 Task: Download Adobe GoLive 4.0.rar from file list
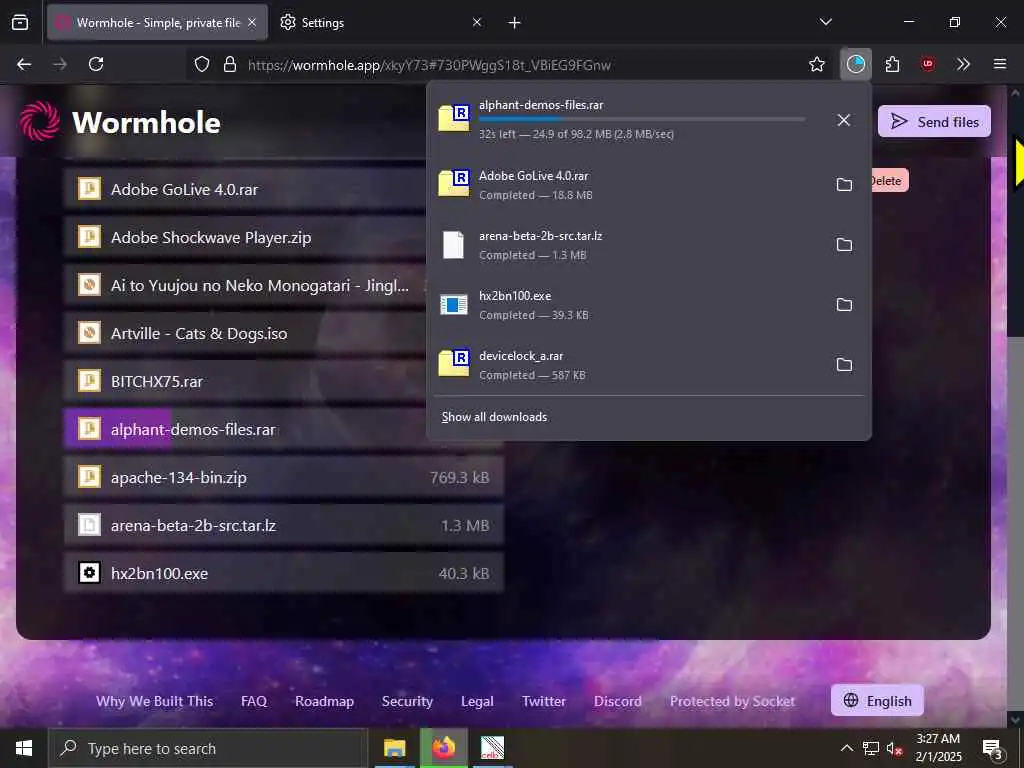tap(245, 189)
